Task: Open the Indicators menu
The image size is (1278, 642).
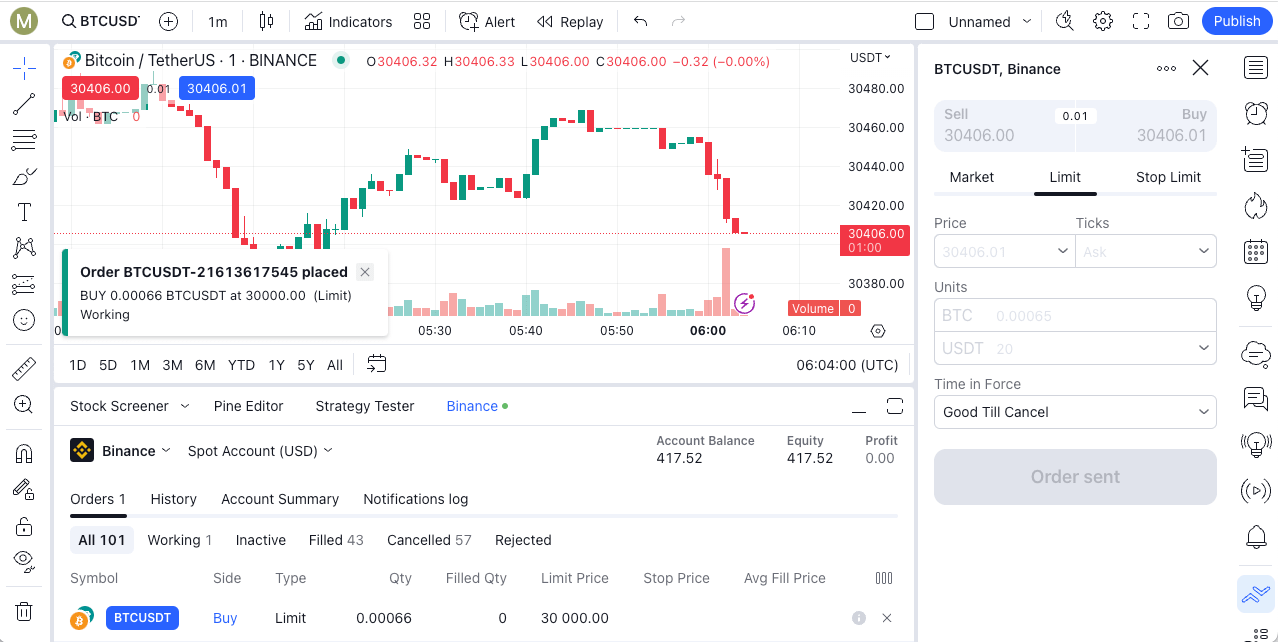Action: pyautogui.click(x=348, y=21)
